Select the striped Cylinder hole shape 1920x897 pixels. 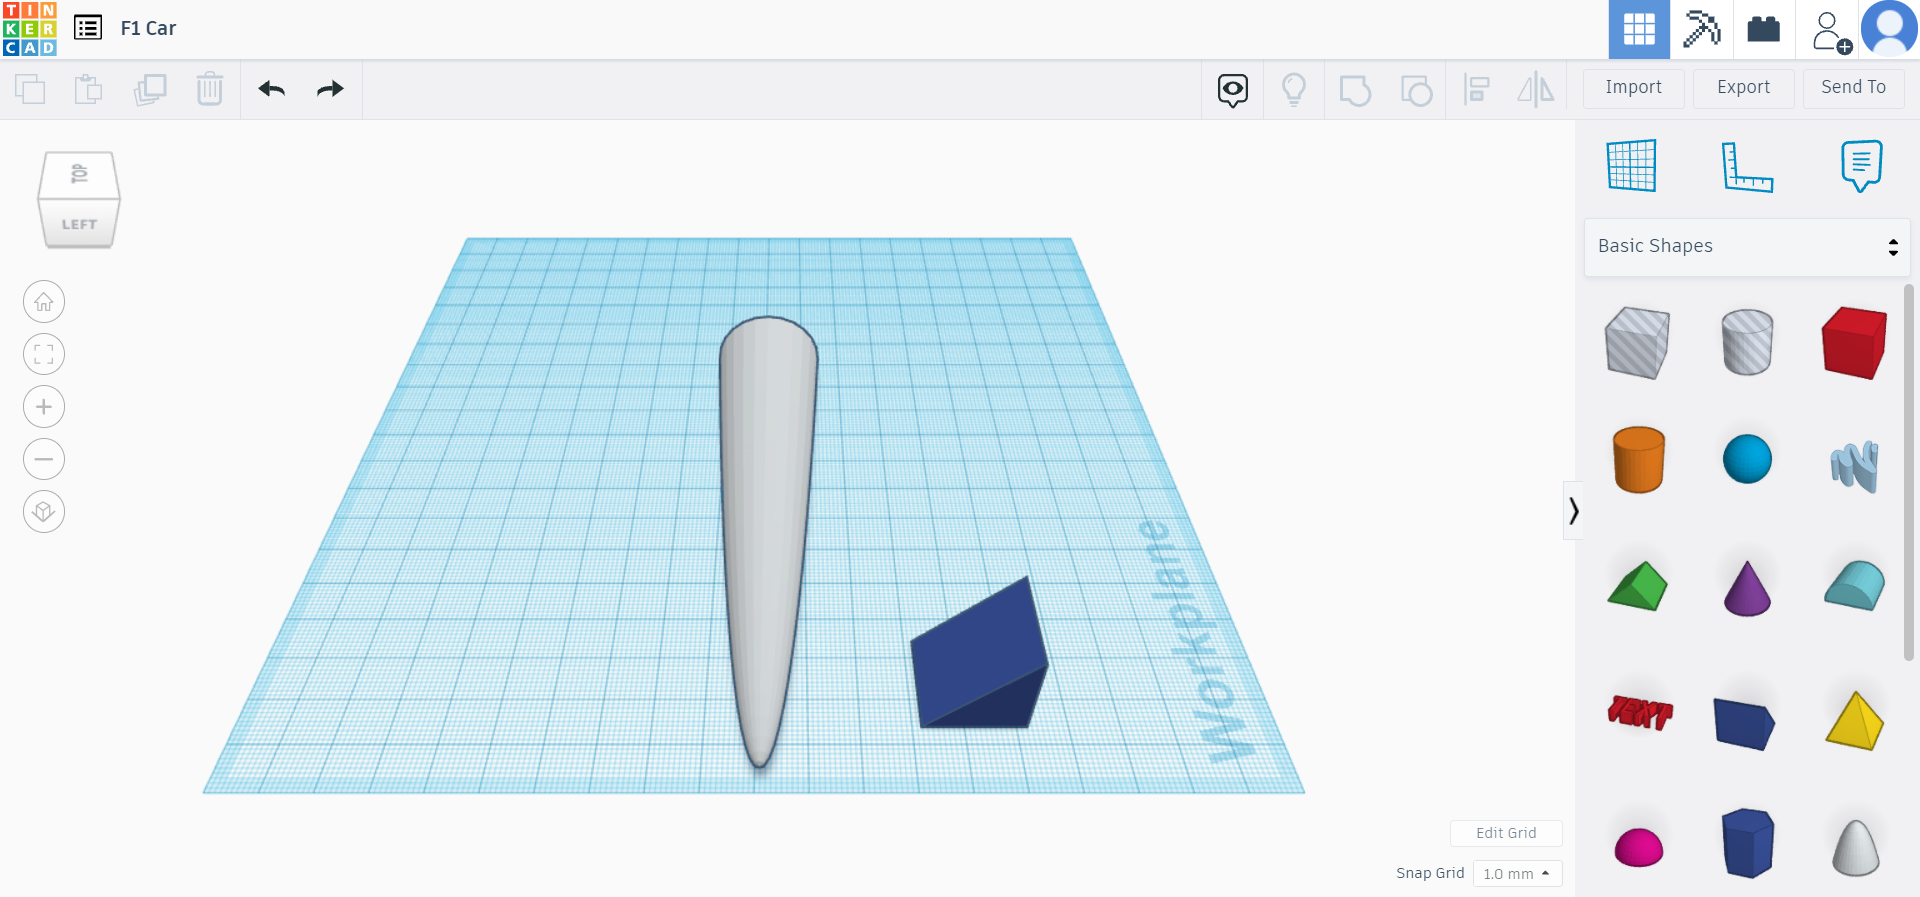point(1747,342)
